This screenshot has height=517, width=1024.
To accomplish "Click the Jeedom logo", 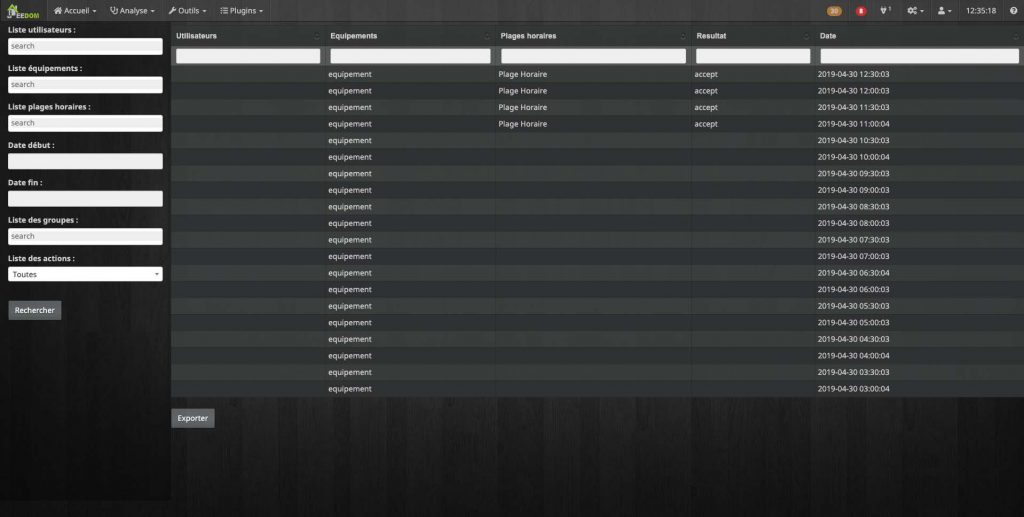I will pyautogui.click(x=22, y=10).
